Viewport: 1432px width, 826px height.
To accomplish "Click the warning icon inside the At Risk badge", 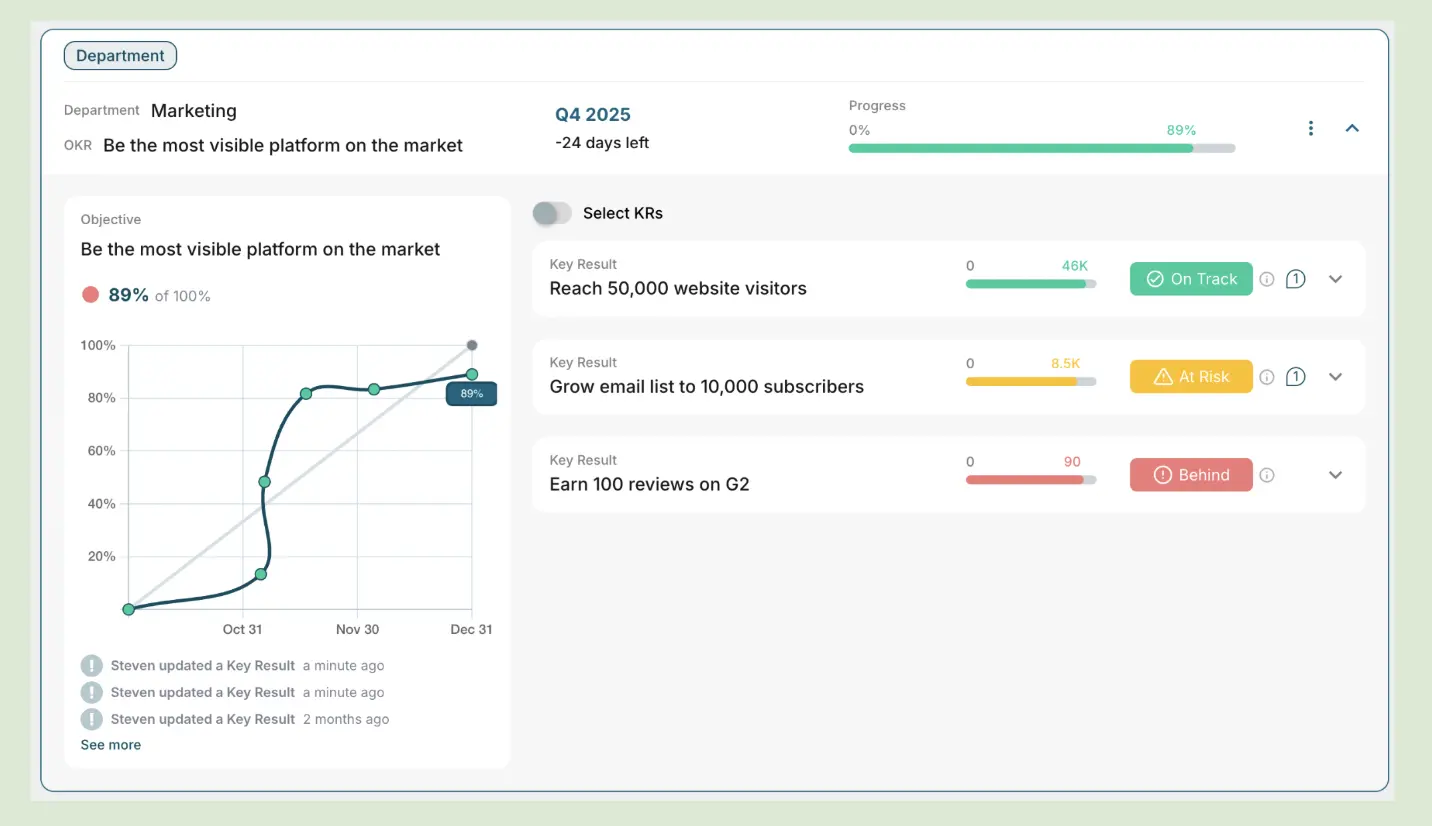I will click(1164, 377).
